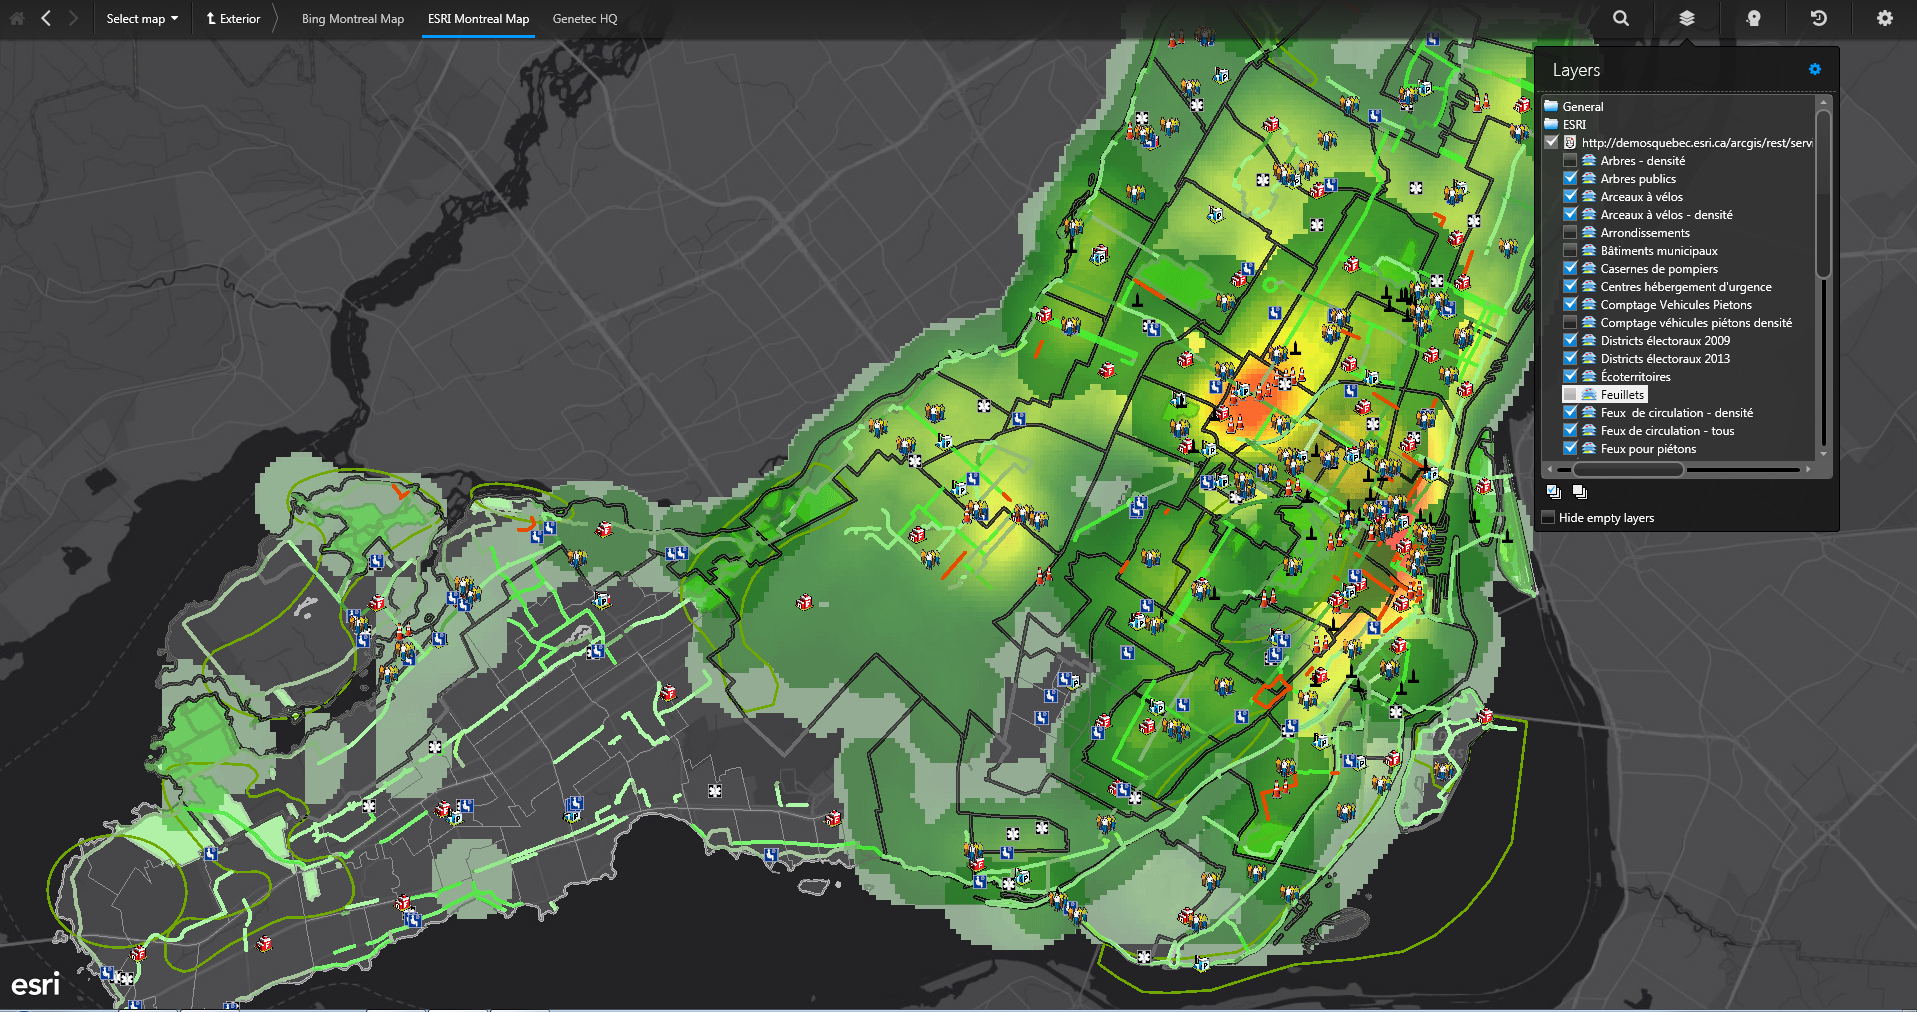Click the right arrow of the horizontal scrollbar
Screen dimensions: 1917x1012
click(x=1808, y=469)
